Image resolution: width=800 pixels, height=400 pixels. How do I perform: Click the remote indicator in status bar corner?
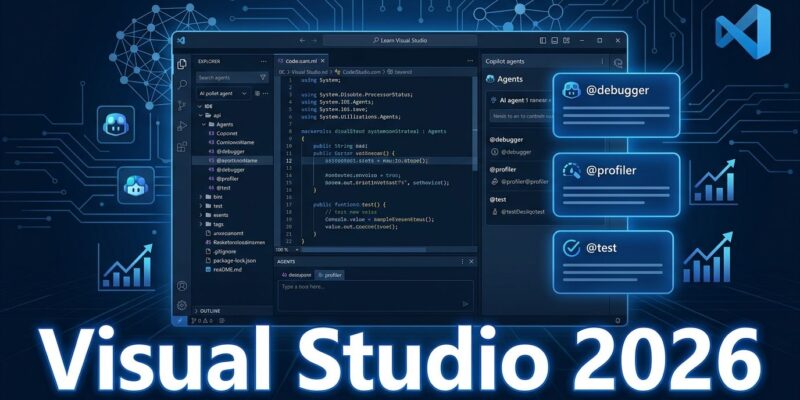point(180,321)
